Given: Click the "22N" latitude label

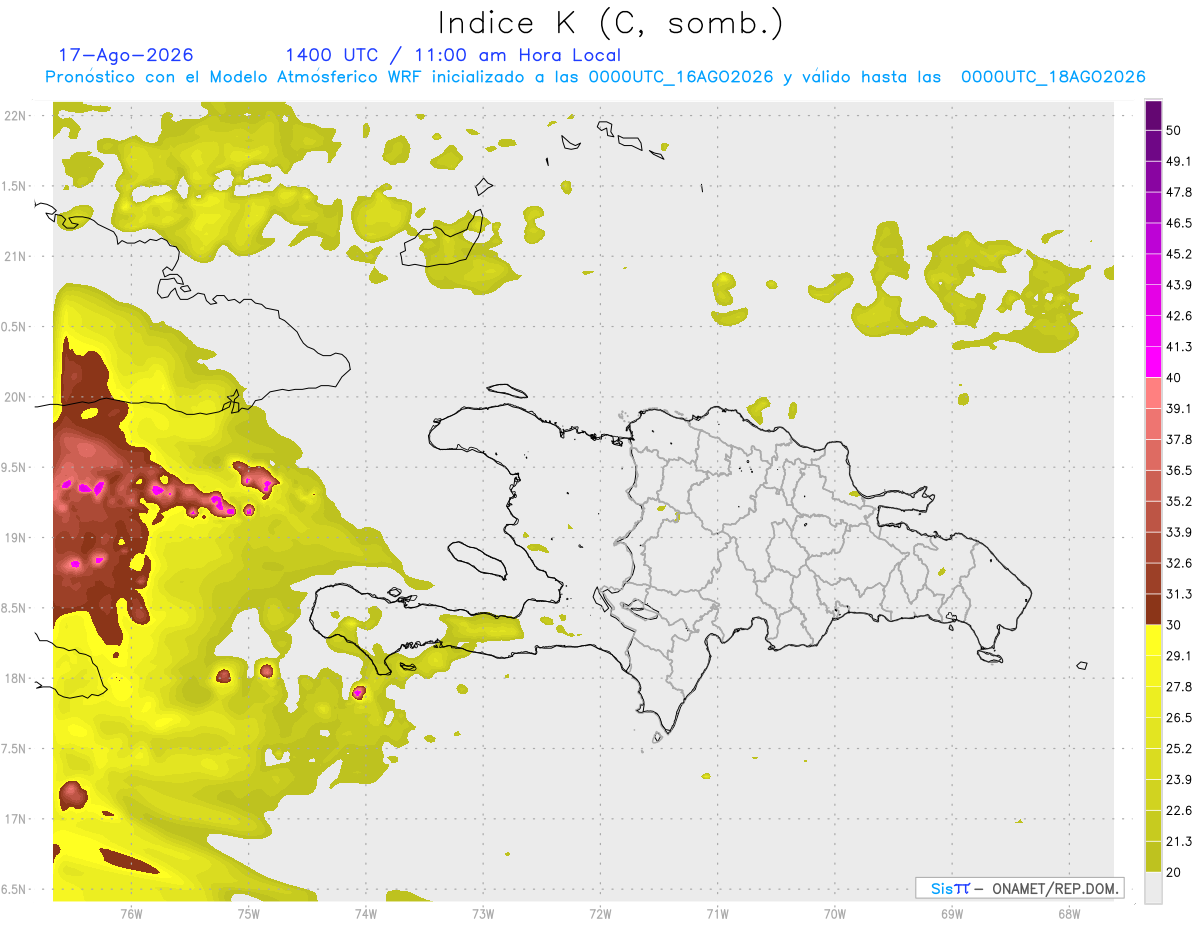Looking at the screenshot, I should click(15, 115).
